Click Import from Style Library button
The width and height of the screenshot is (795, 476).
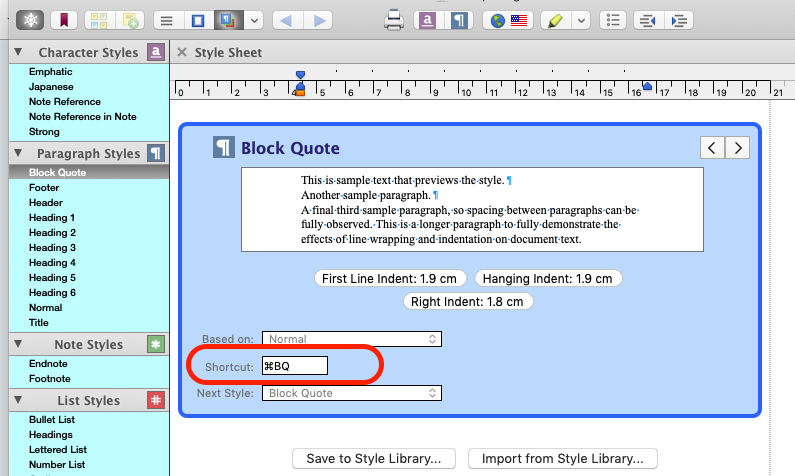pyautogui.click(x=563, y=459)
